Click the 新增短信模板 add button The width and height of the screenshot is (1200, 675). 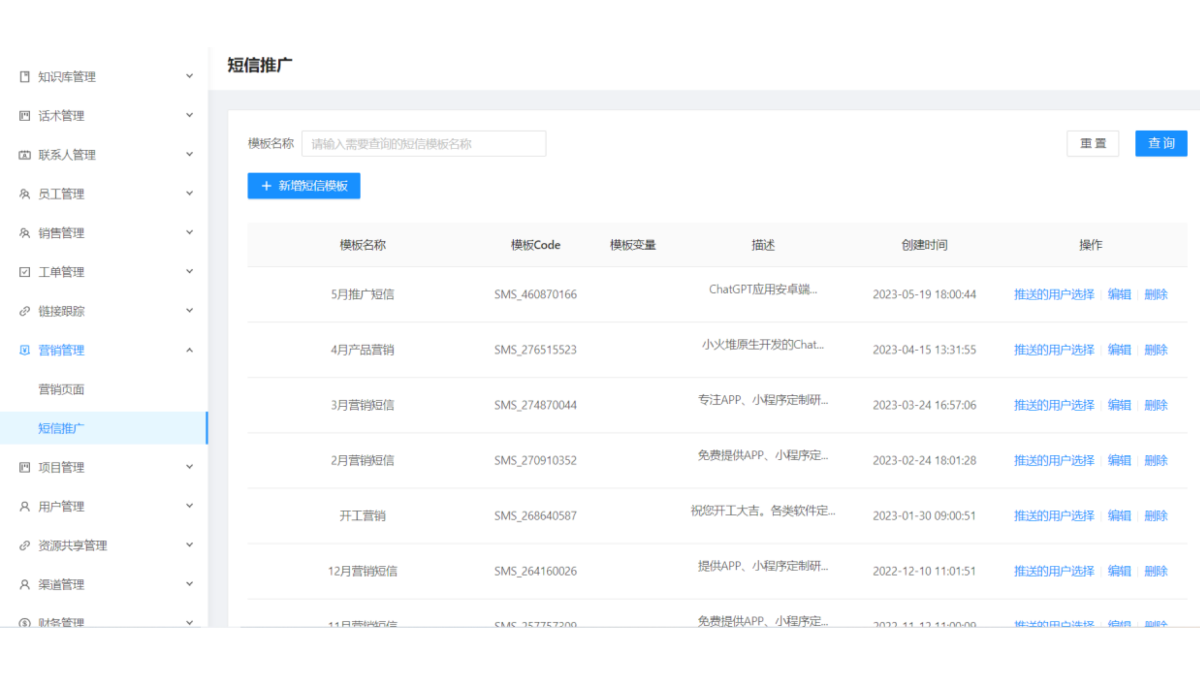coord(303,186)
